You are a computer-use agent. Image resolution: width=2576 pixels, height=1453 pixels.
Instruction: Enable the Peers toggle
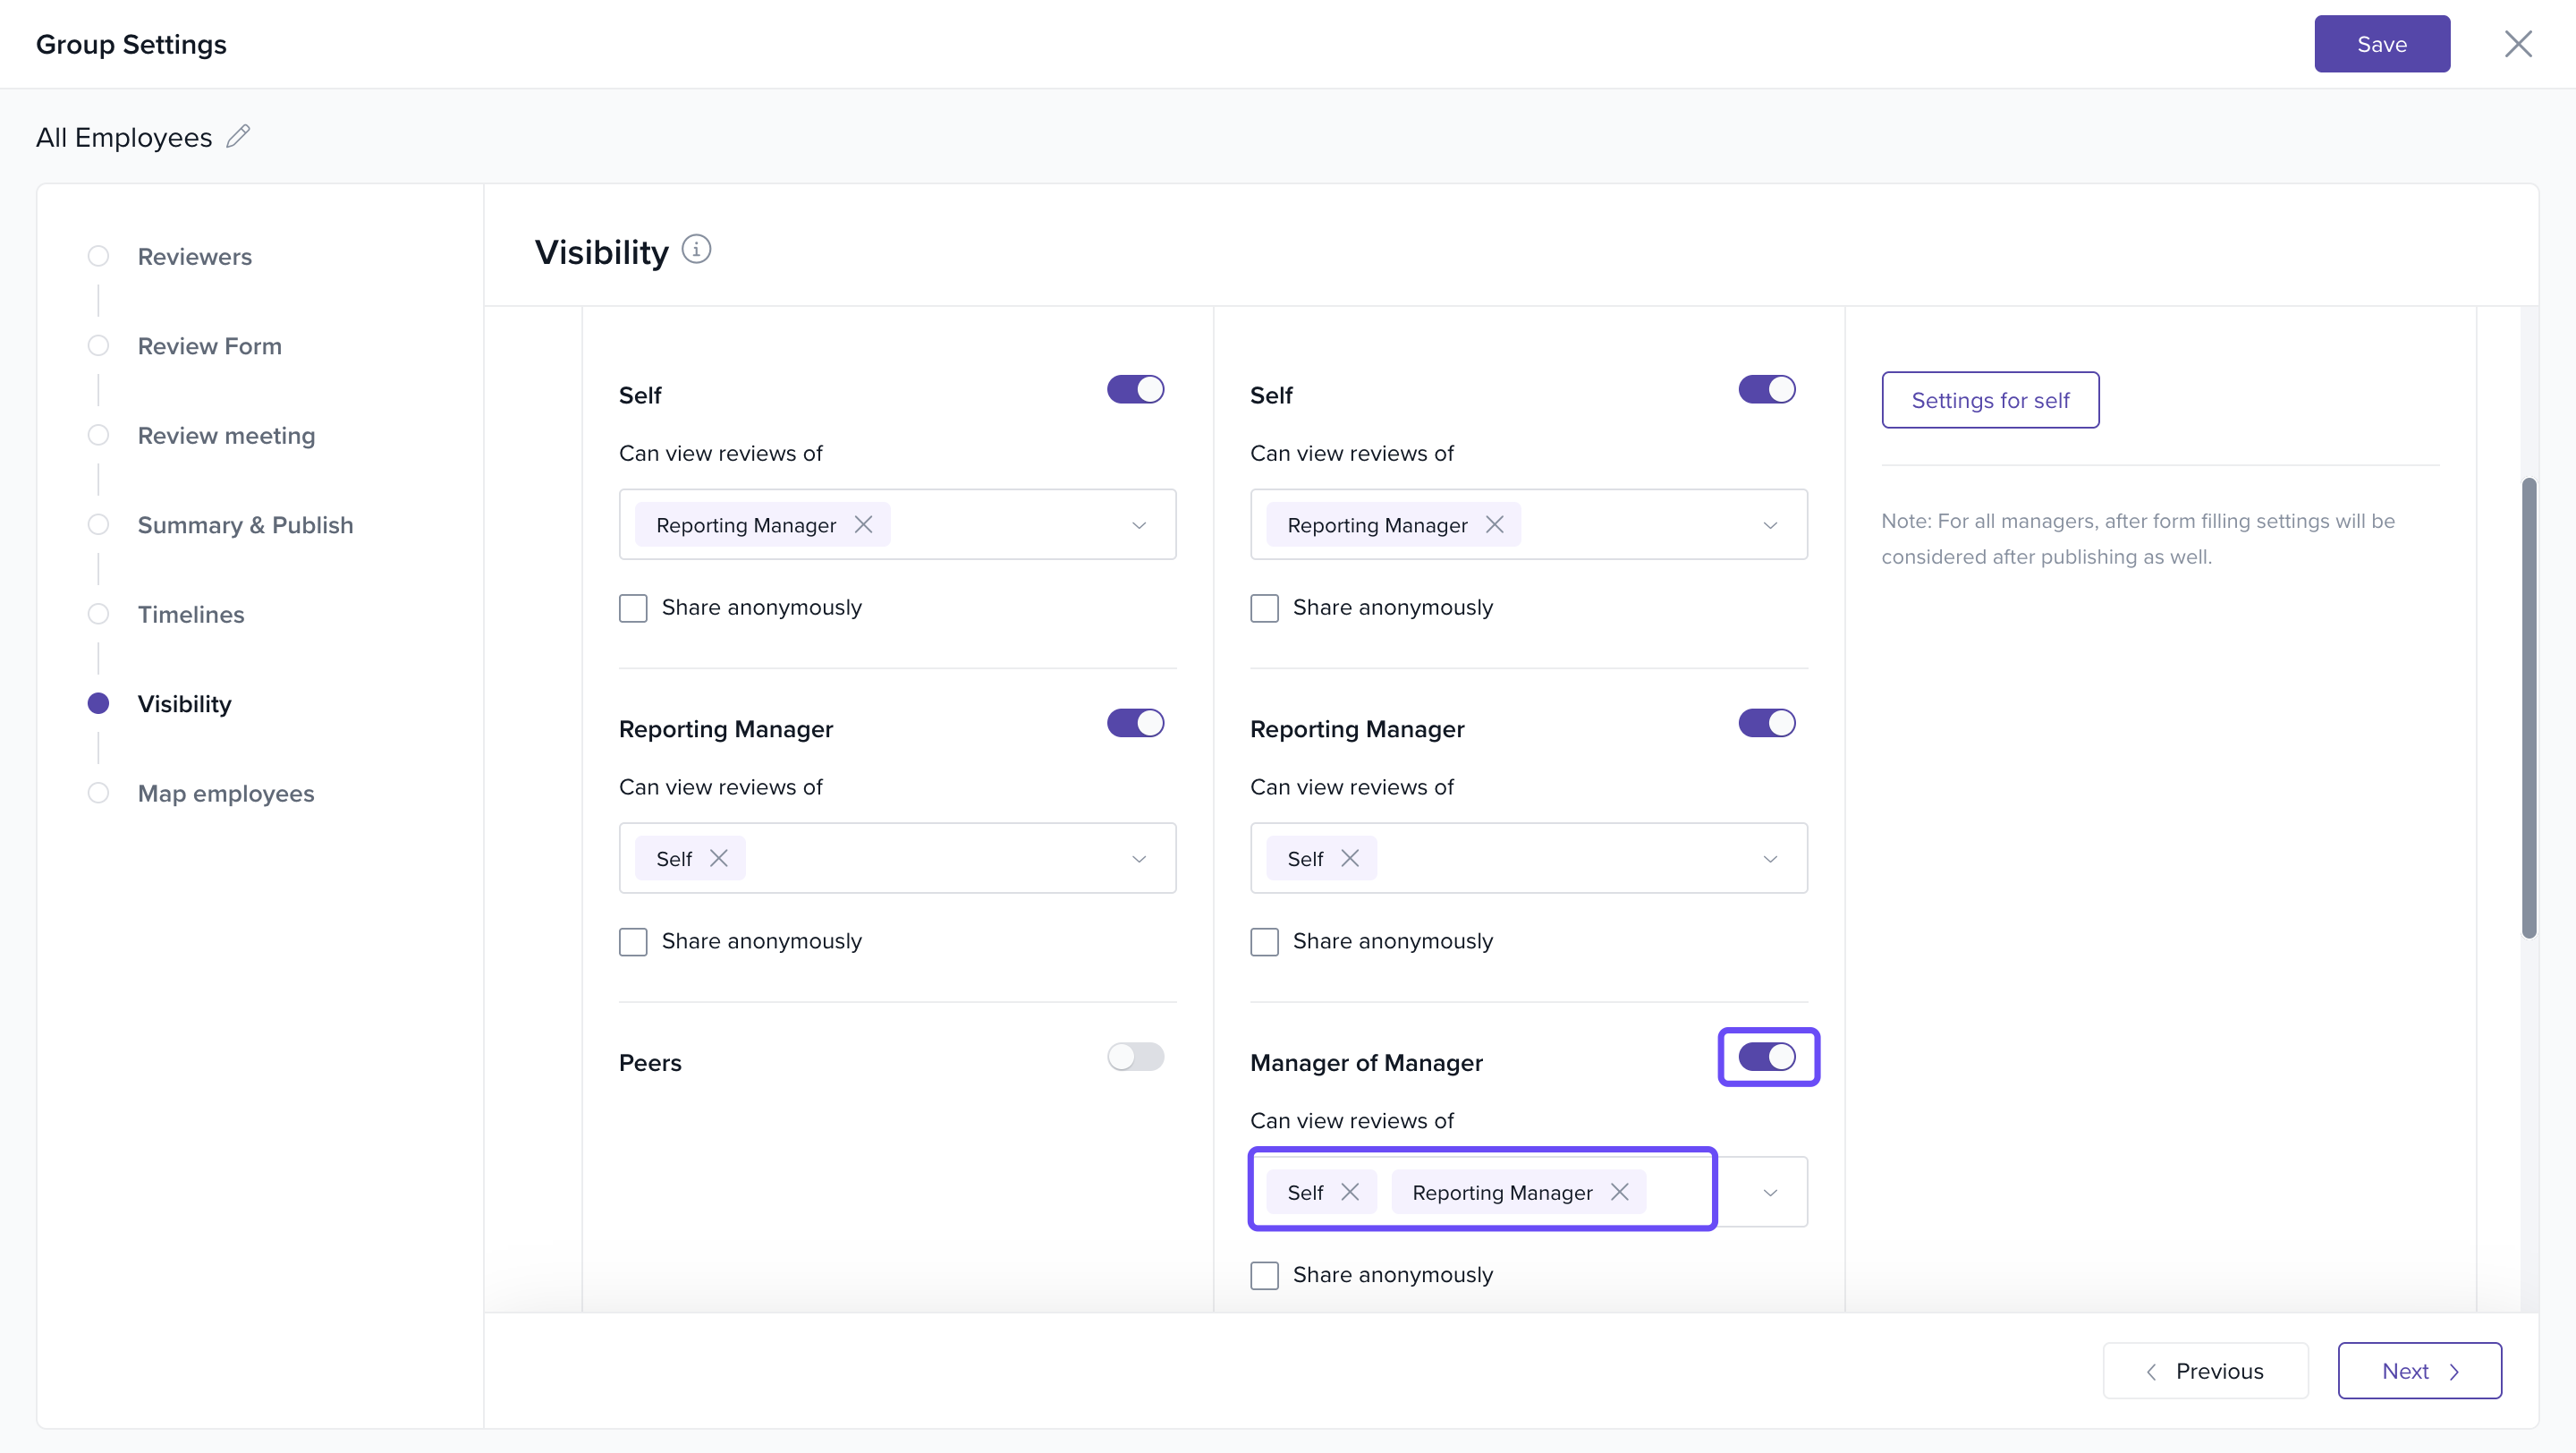tap(1135, 1056)
